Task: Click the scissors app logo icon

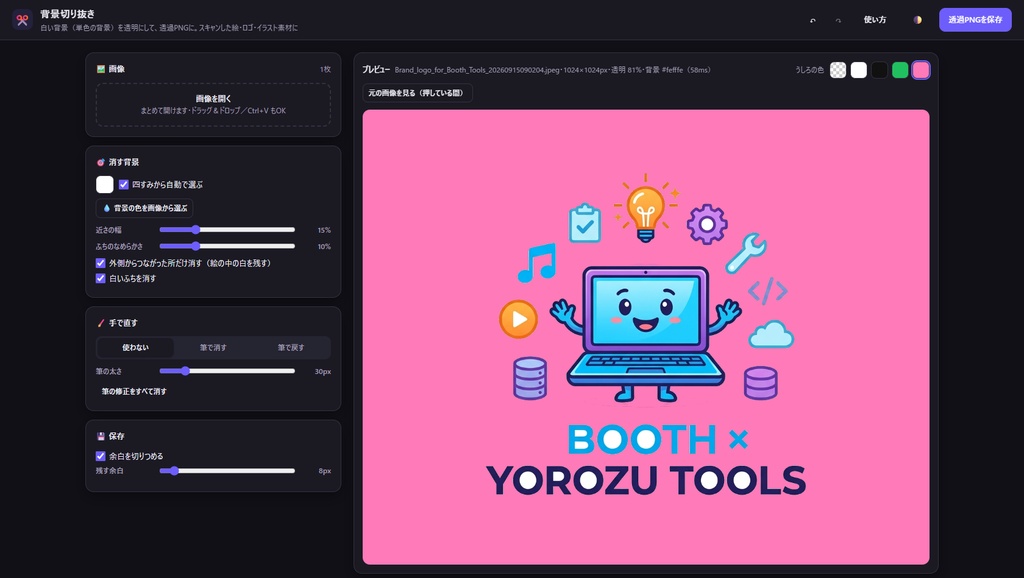Action: (22, 20)
